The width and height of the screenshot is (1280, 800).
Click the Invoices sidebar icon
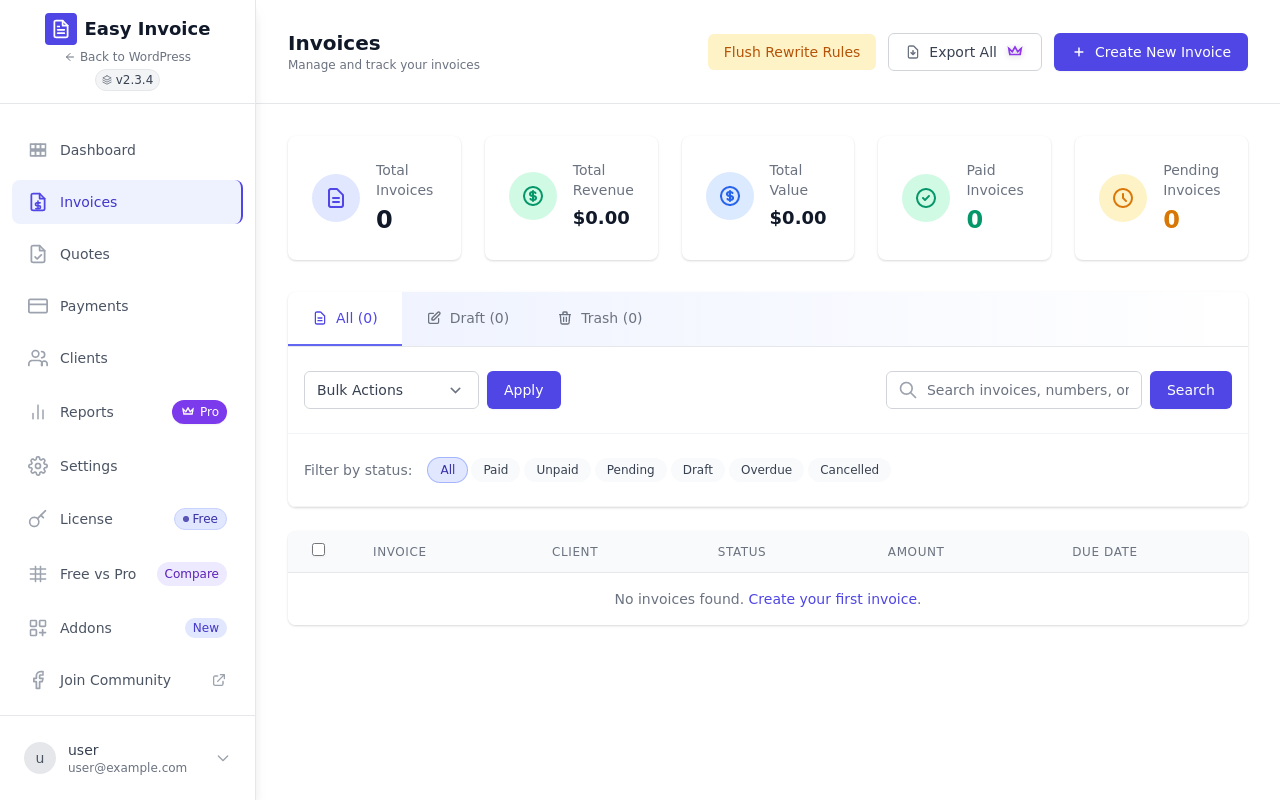click(x=38, y=202)
